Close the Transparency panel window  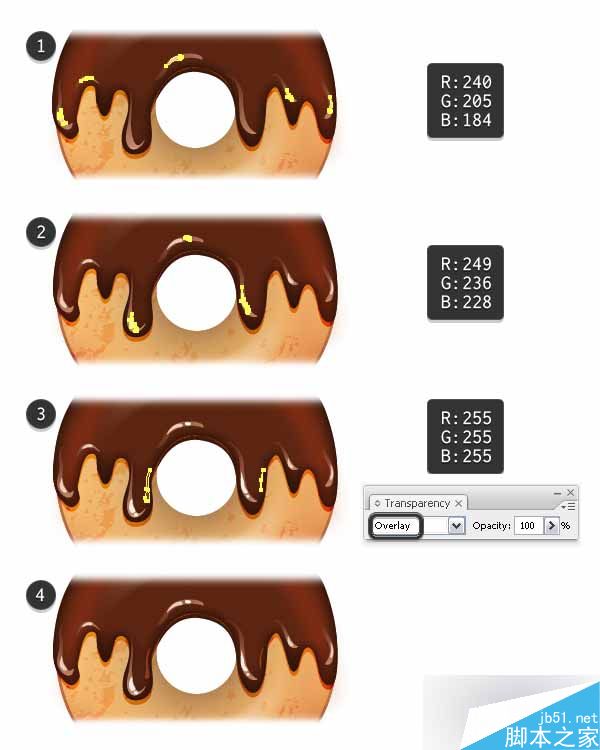[x=570, y=492]
